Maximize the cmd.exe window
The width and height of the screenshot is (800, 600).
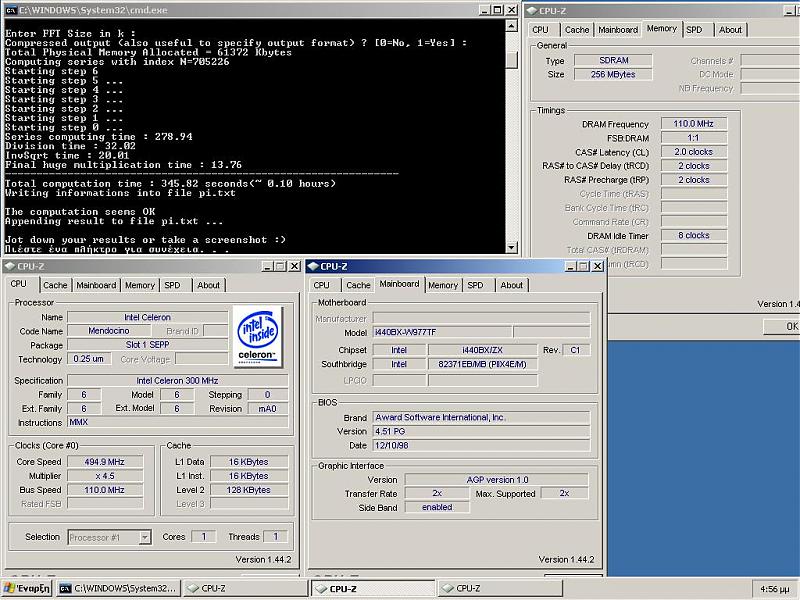coord(497,10)
